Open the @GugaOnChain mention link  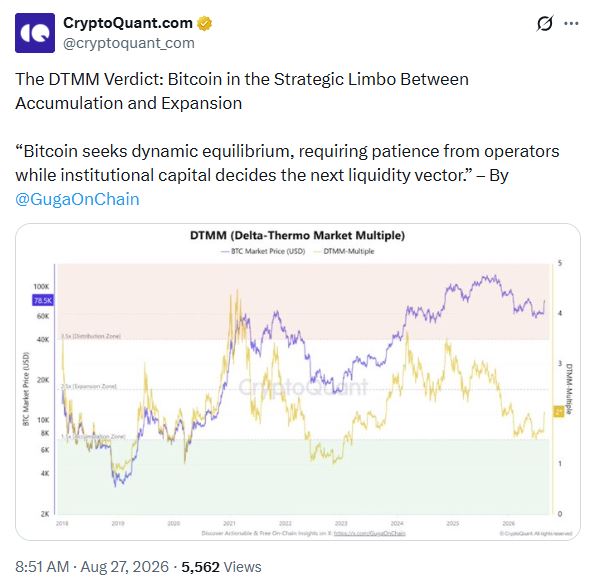[77, 199]
